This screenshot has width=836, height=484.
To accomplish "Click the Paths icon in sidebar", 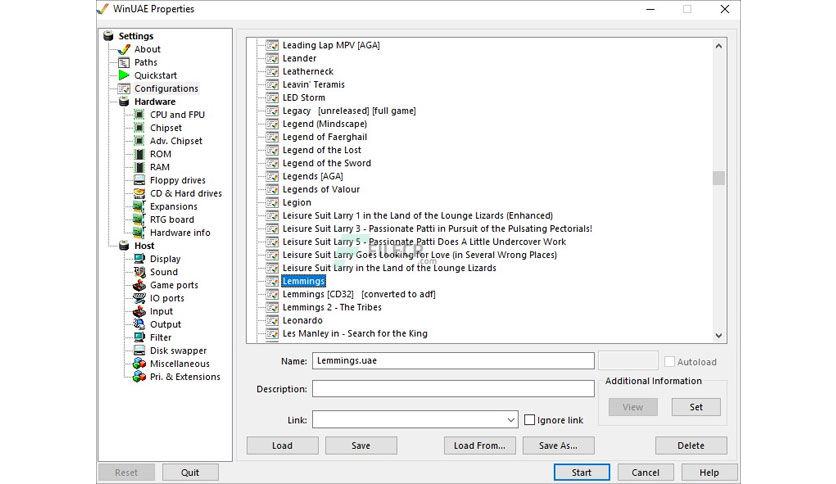I will [124, 62].
